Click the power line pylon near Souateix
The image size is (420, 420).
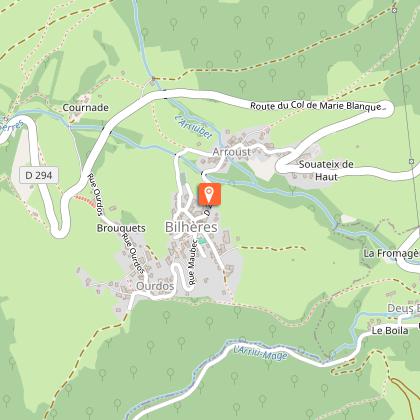412,162
